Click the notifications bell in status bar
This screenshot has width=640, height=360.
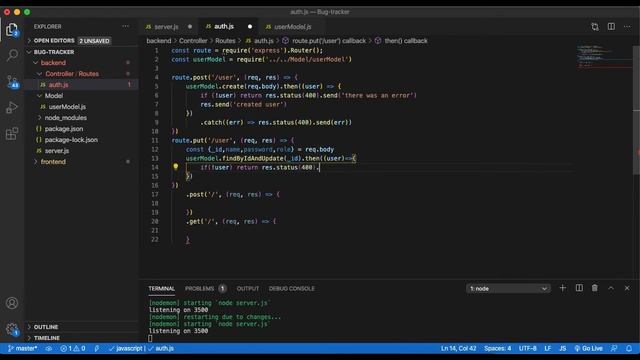(629, 349)
